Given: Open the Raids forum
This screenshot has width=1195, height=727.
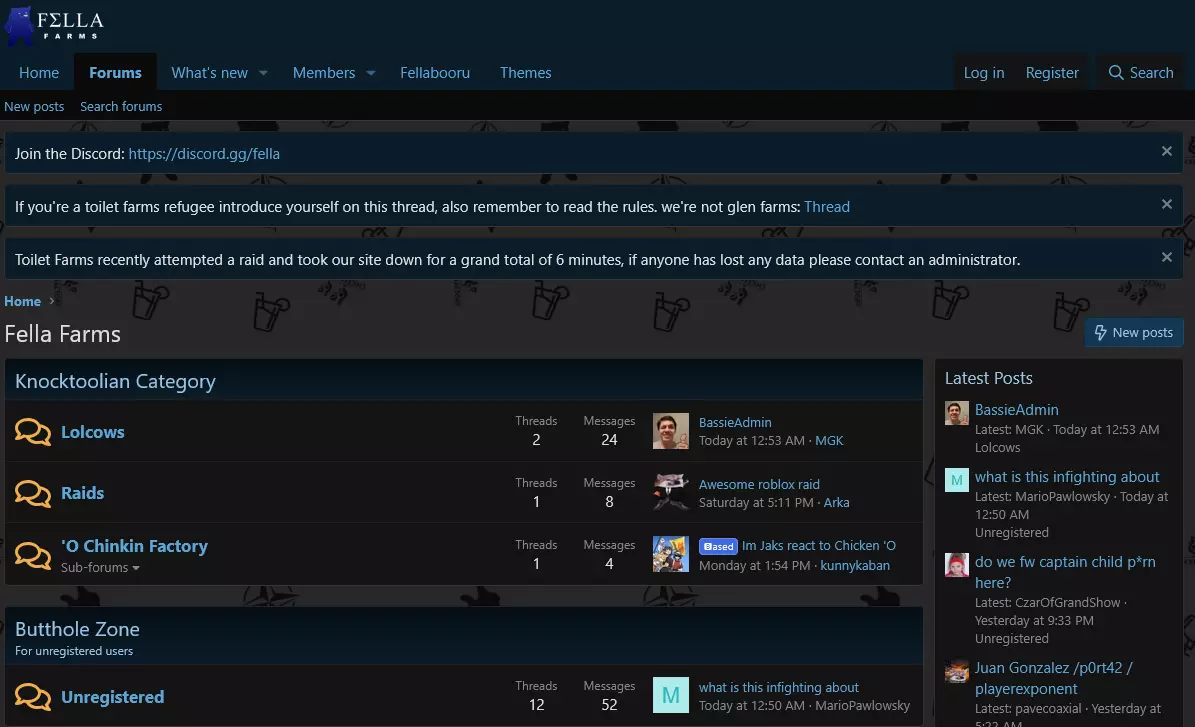Looking at the screenshot, I should coord(82,493).
